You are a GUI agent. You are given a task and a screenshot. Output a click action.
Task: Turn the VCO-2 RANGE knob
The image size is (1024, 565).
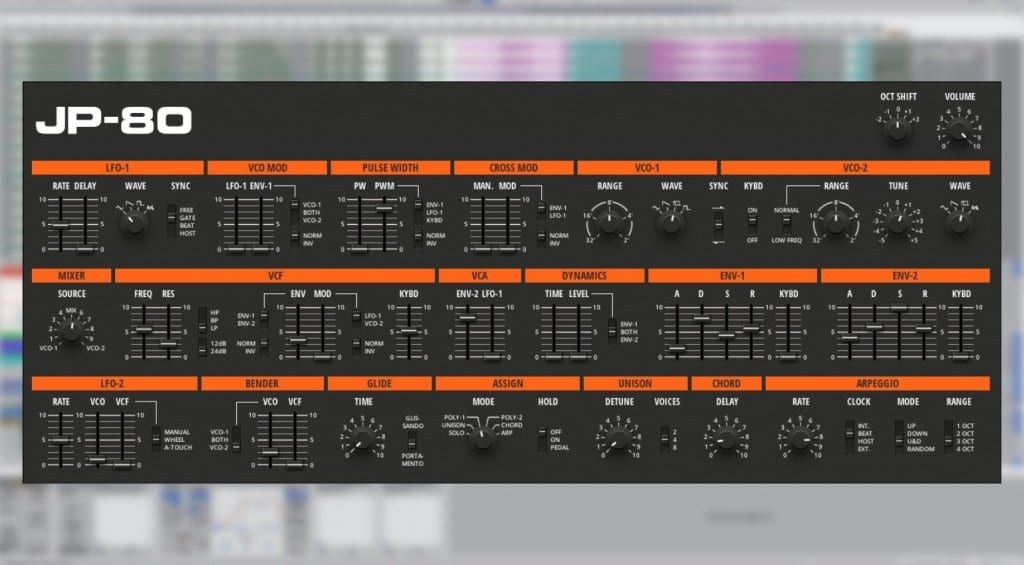coord(836,223)
